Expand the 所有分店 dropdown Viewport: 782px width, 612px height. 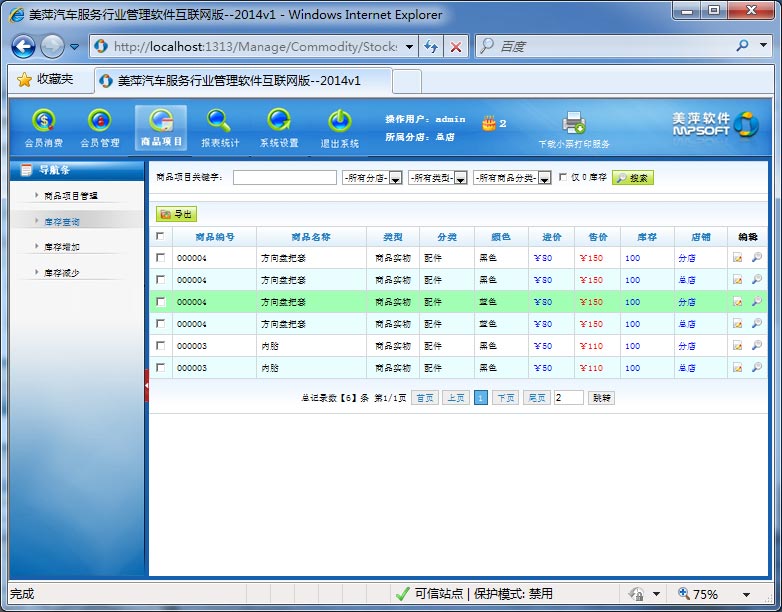(395, 178)
